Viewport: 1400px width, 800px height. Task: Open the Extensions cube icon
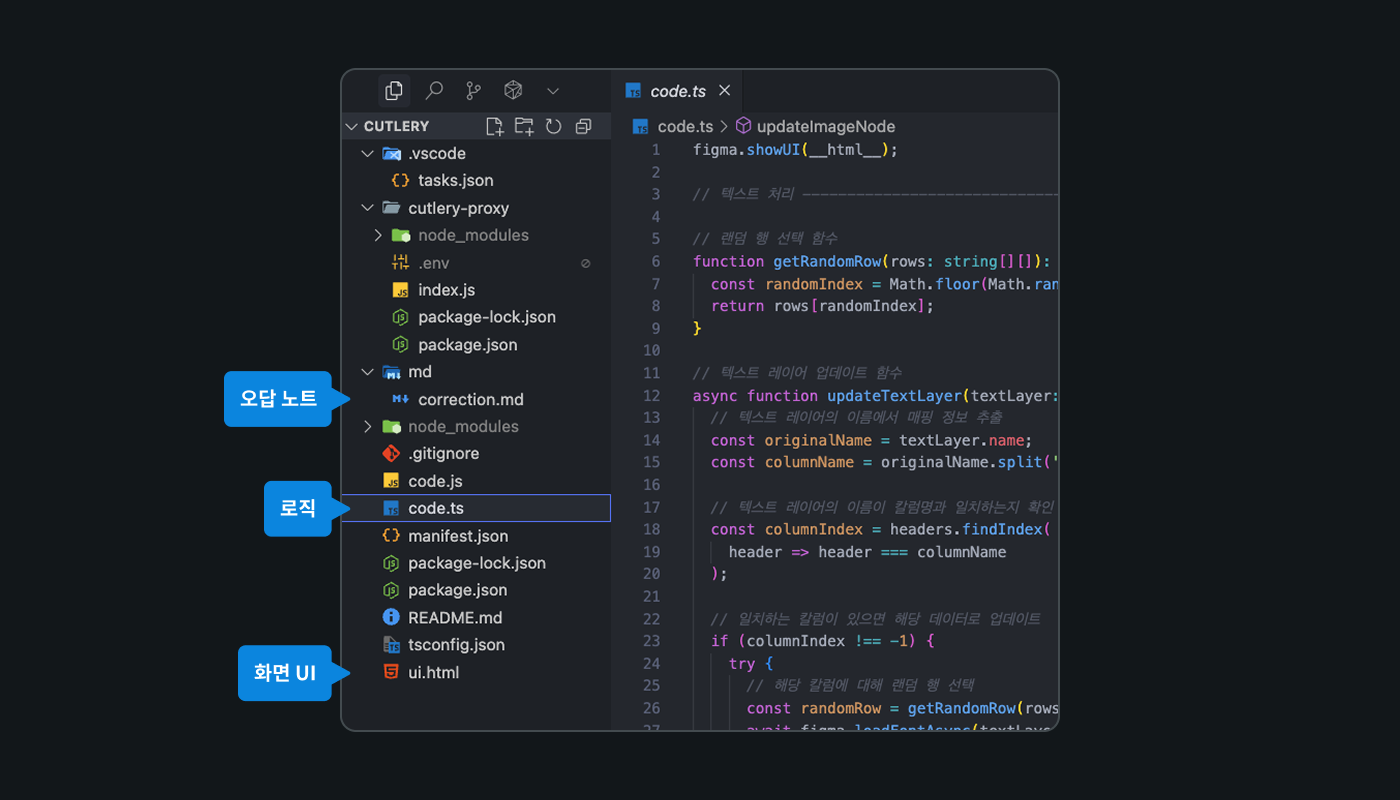[x=513, y=91]
